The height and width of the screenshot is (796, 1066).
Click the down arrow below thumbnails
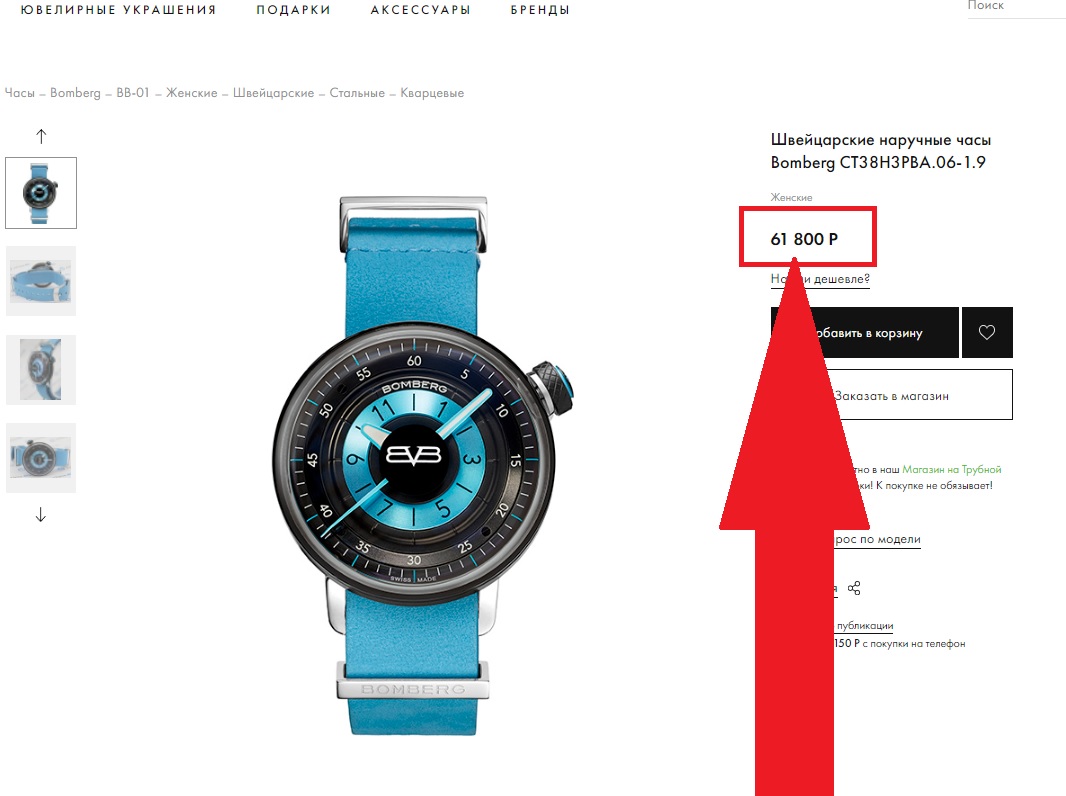coord(41,515)
